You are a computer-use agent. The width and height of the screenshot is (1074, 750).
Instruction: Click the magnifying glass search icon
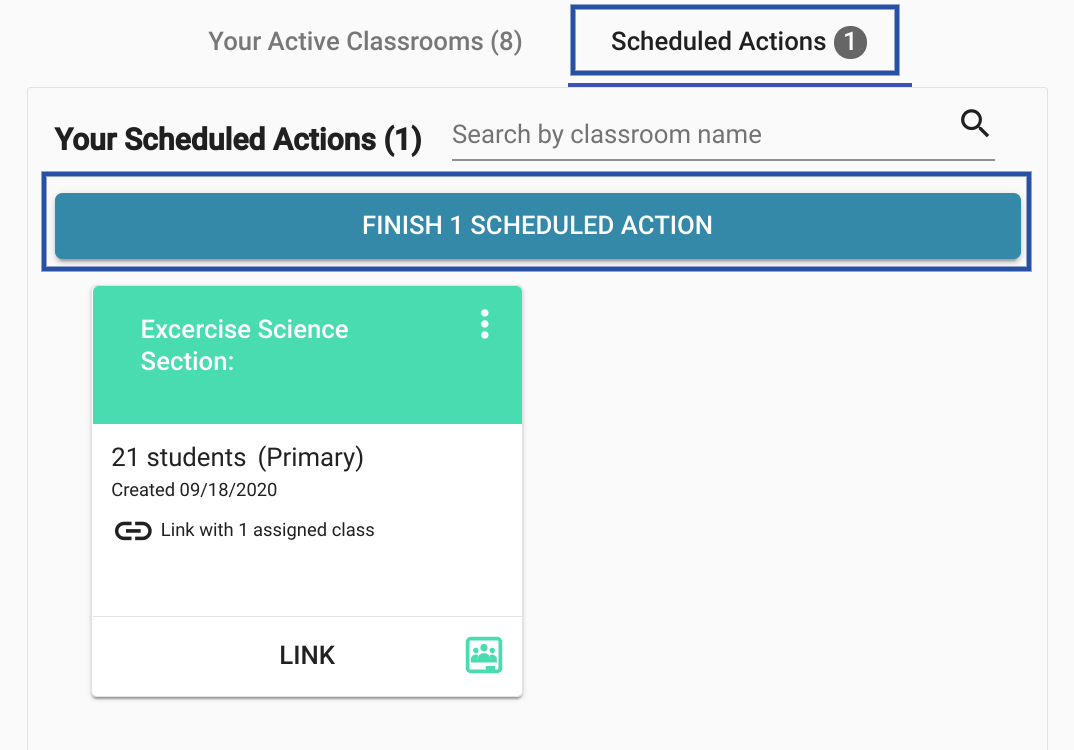point(975,124)
